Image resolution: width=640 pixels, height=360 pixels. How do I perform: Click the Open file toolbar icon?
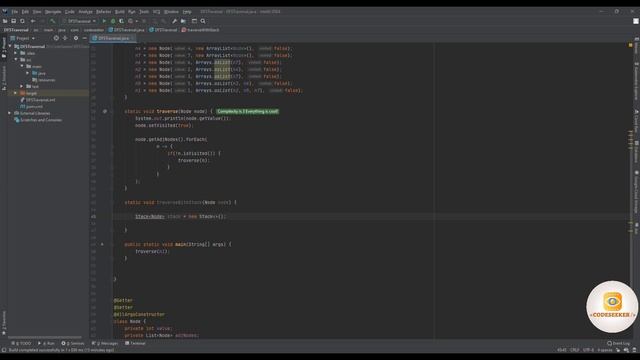tap(5, 21)
